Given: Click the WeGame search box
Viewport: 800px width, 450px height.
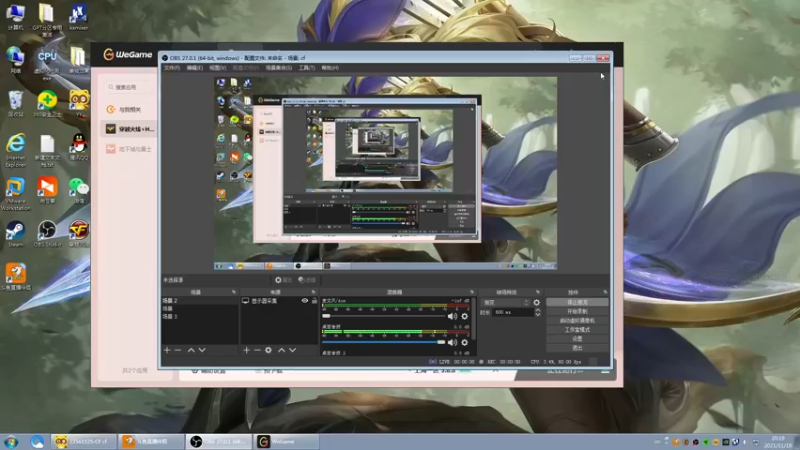Looking at the screenshot, I should tap(131, 87).
